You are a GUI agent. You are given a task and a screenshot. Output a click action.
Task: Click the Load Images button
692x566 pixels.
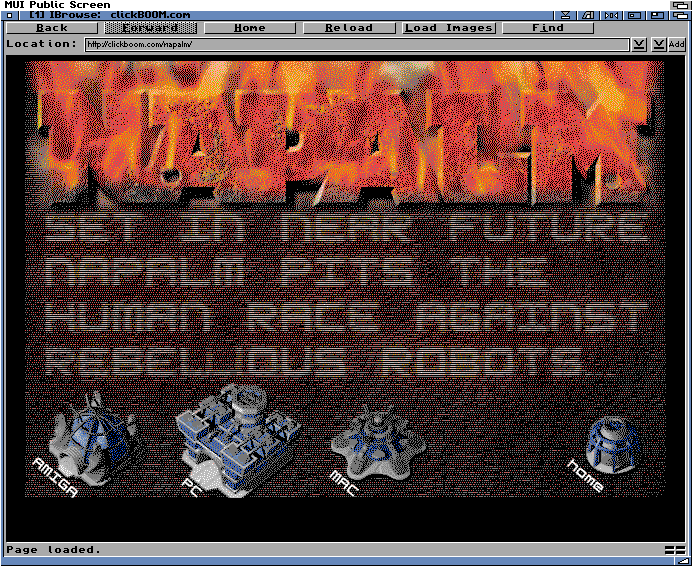click(448, 28)
